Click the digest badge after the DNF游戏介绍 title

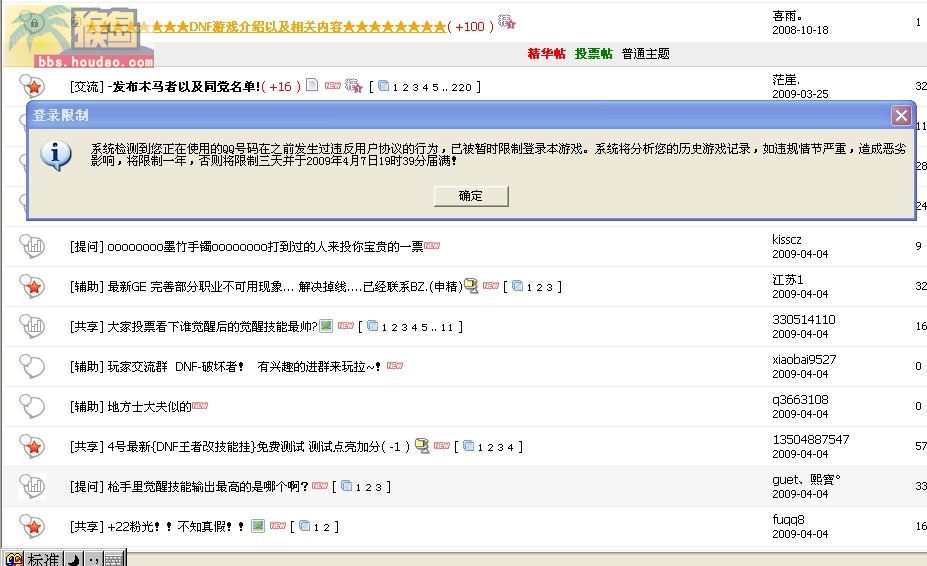[507, 22]
